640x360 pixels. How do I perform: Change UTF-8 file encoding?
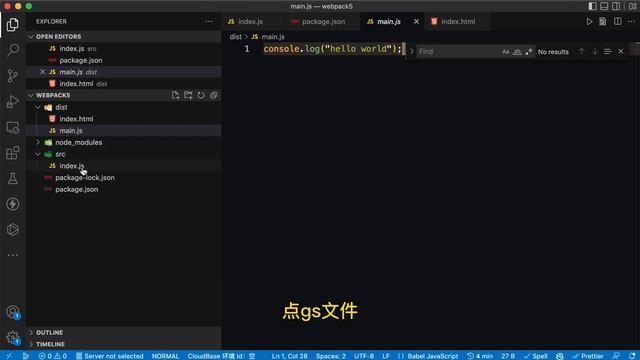364,356
